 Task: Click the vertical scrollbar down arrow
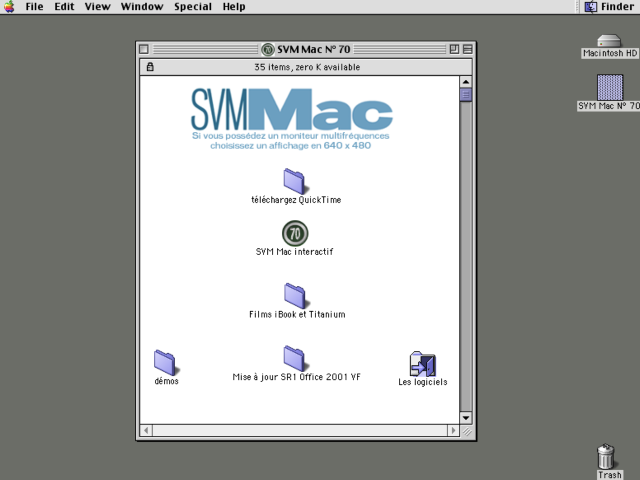point(466,418)
